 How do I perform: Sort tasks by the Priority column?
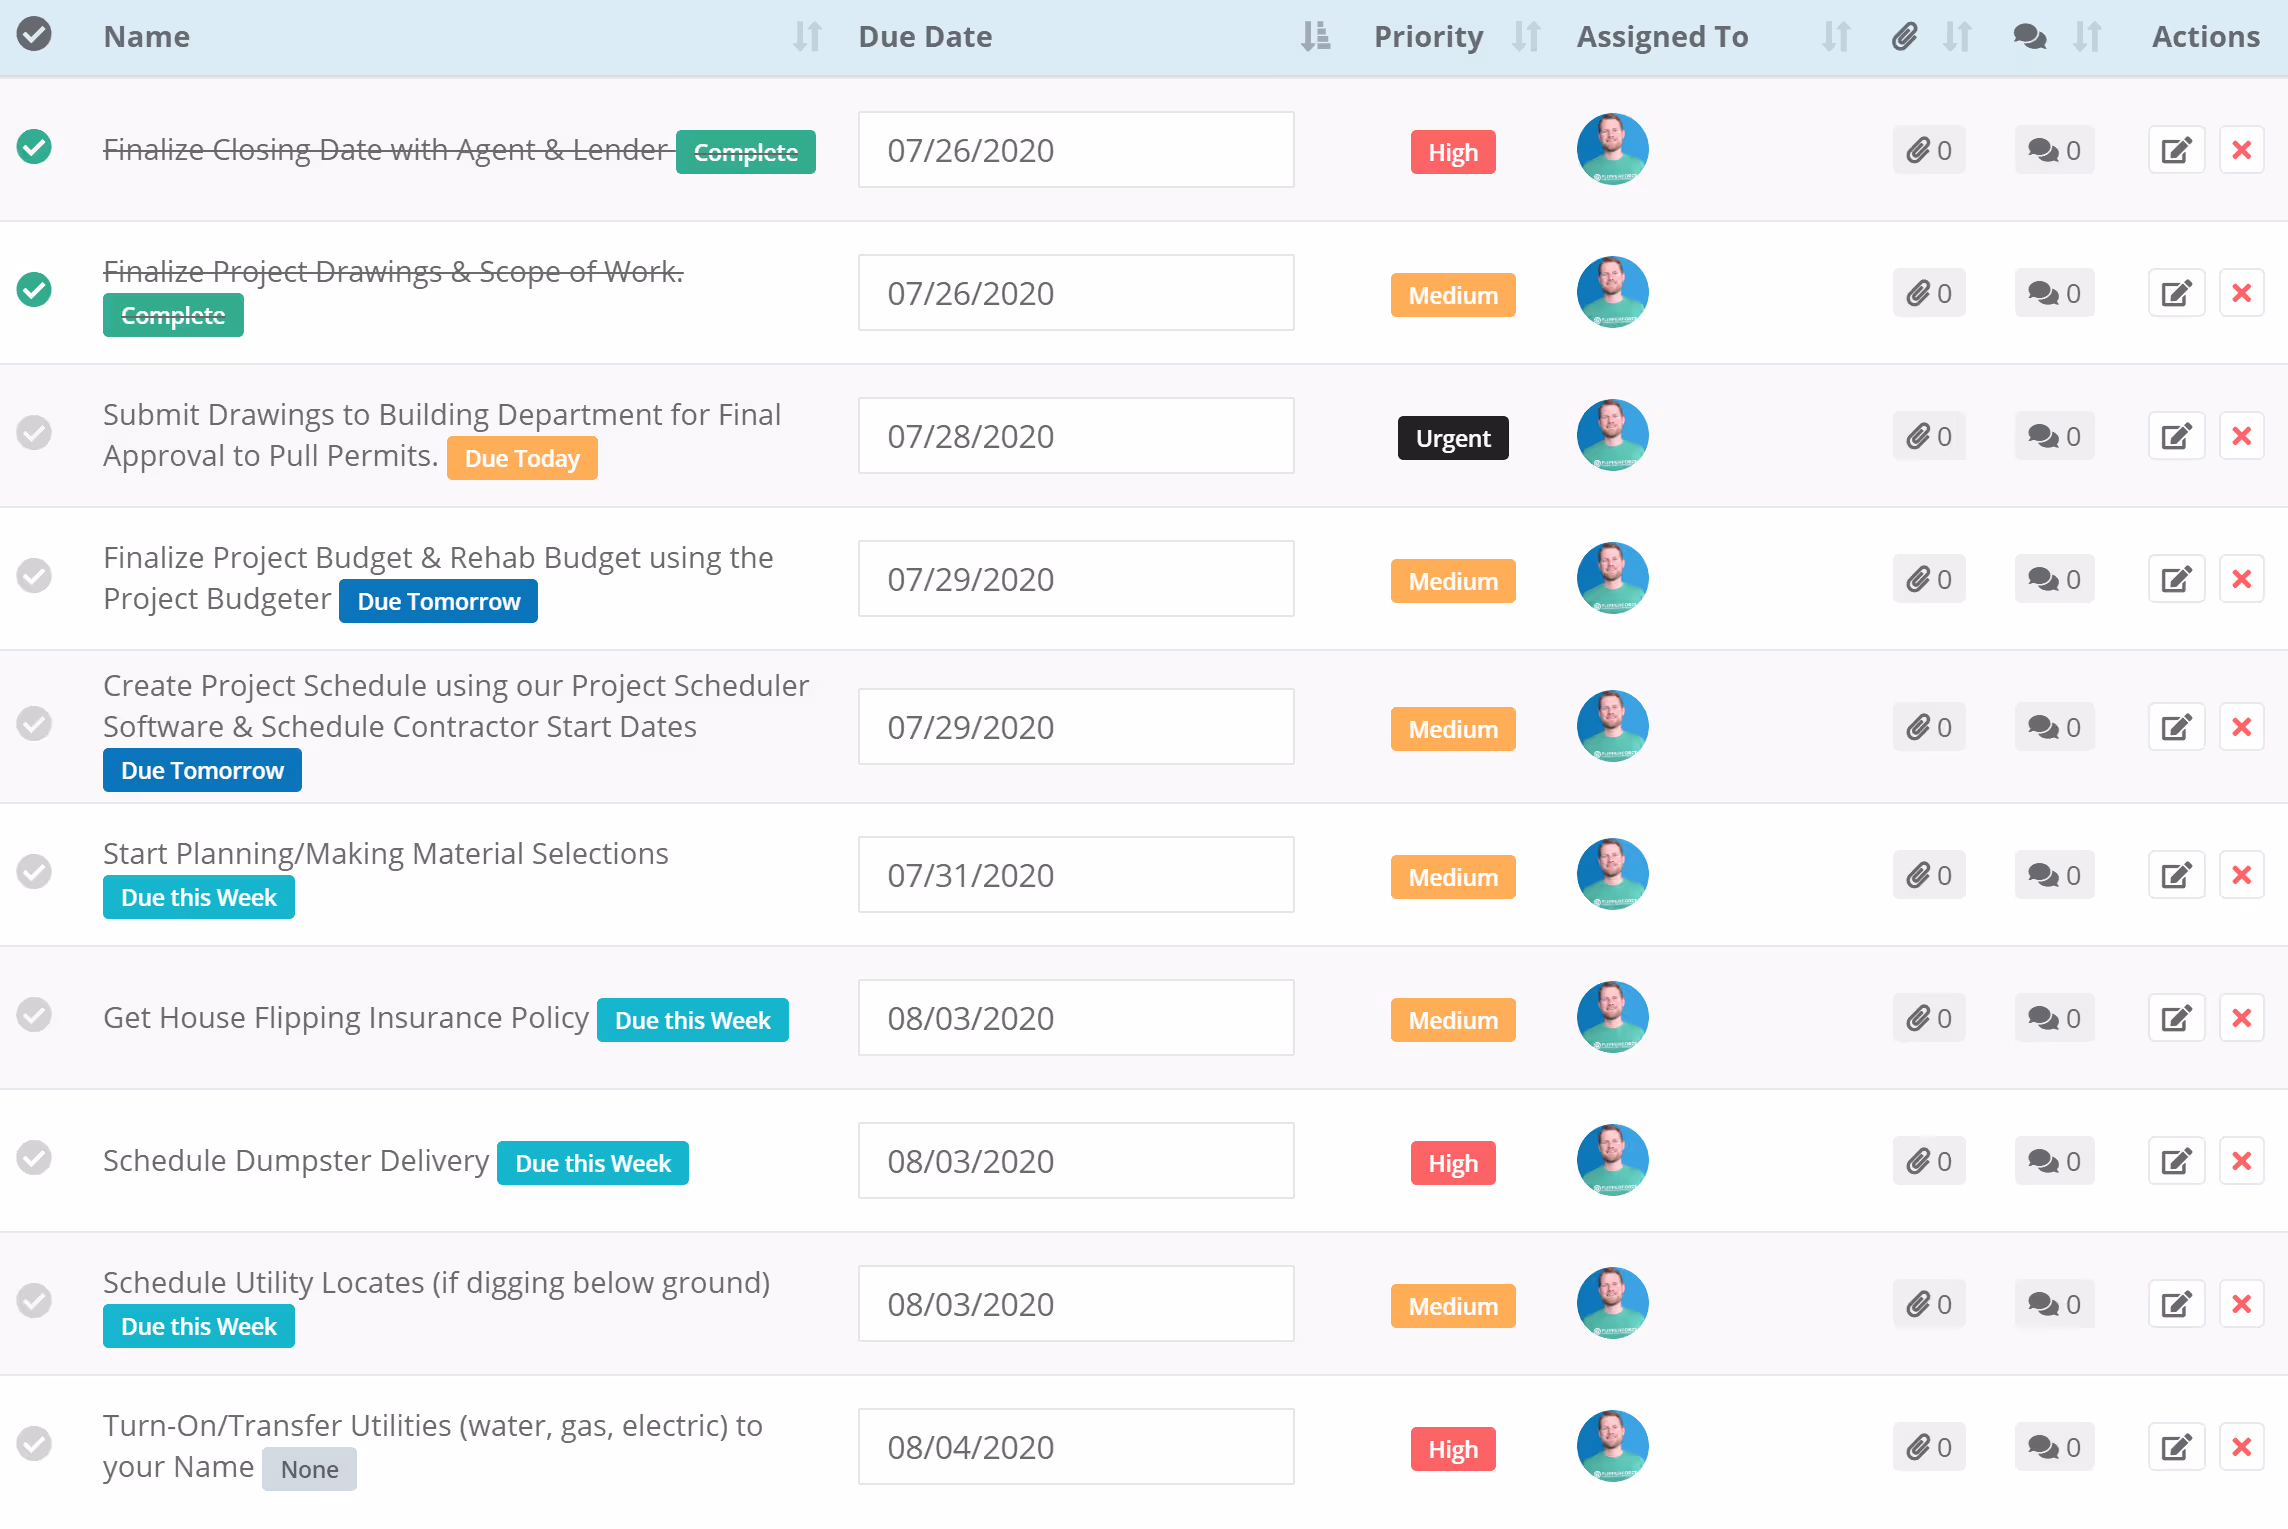[1526, 37]
